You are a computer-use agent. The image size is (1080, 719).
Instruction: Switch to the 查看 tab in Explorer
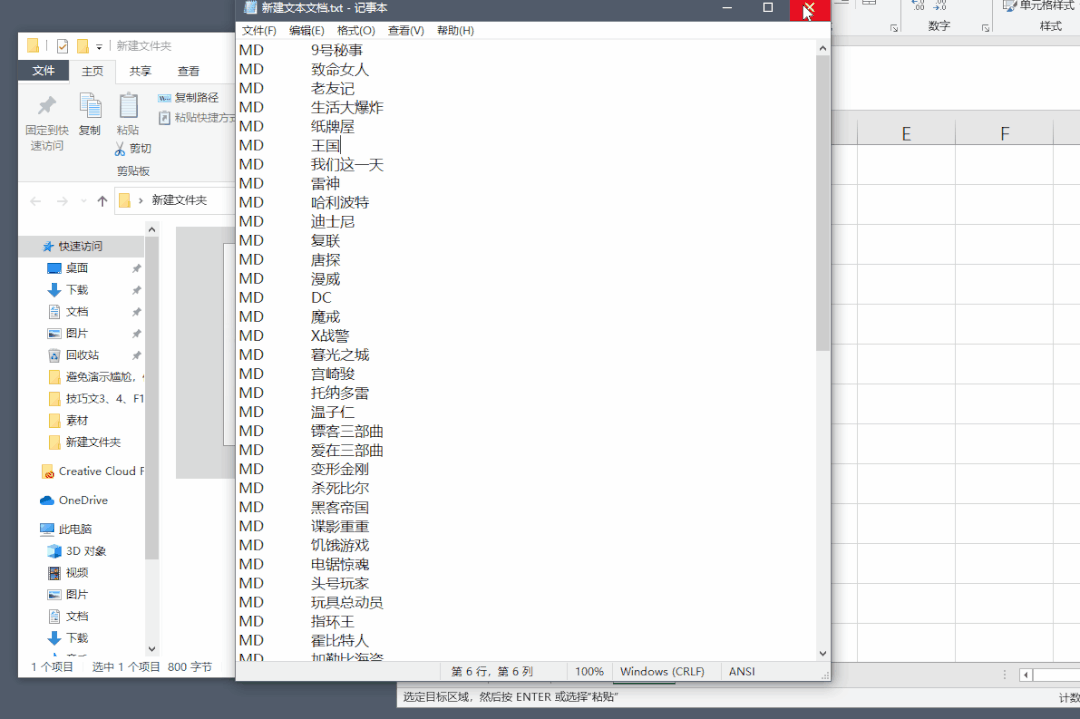(x=188, y=71)
